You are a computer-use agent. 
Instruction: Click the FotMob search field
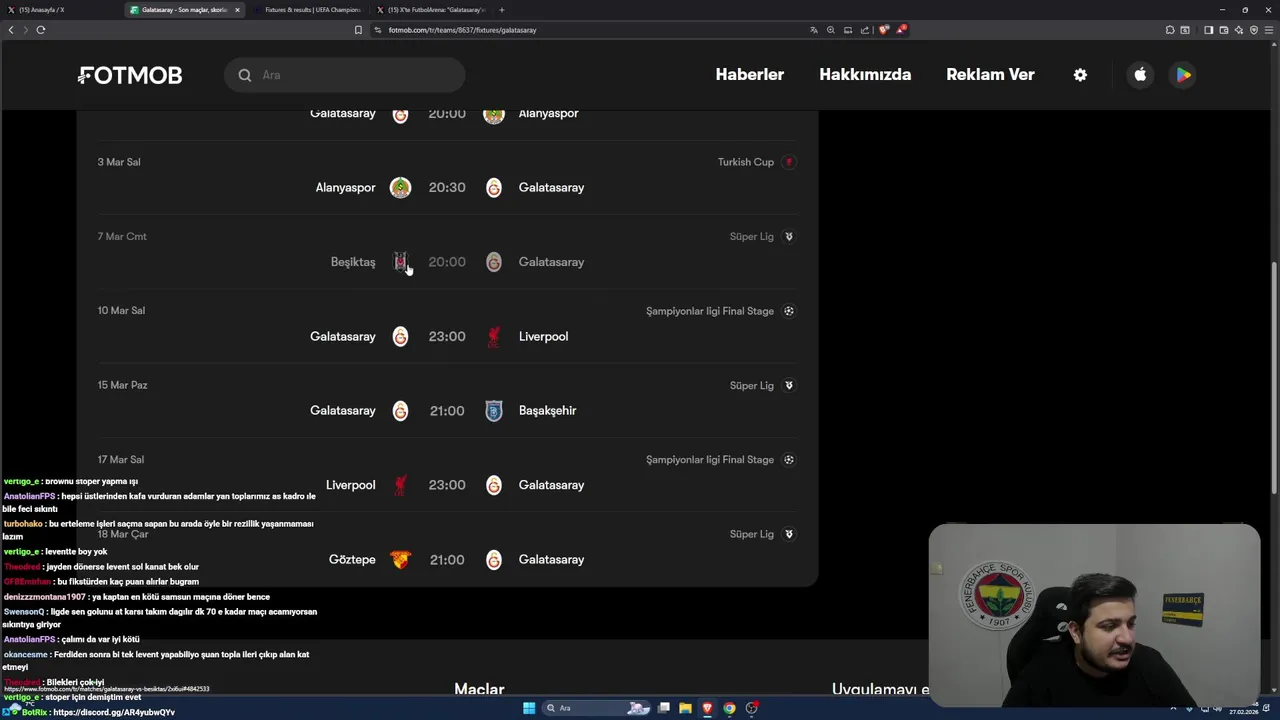pyautogui.click(x=345, y=75)
